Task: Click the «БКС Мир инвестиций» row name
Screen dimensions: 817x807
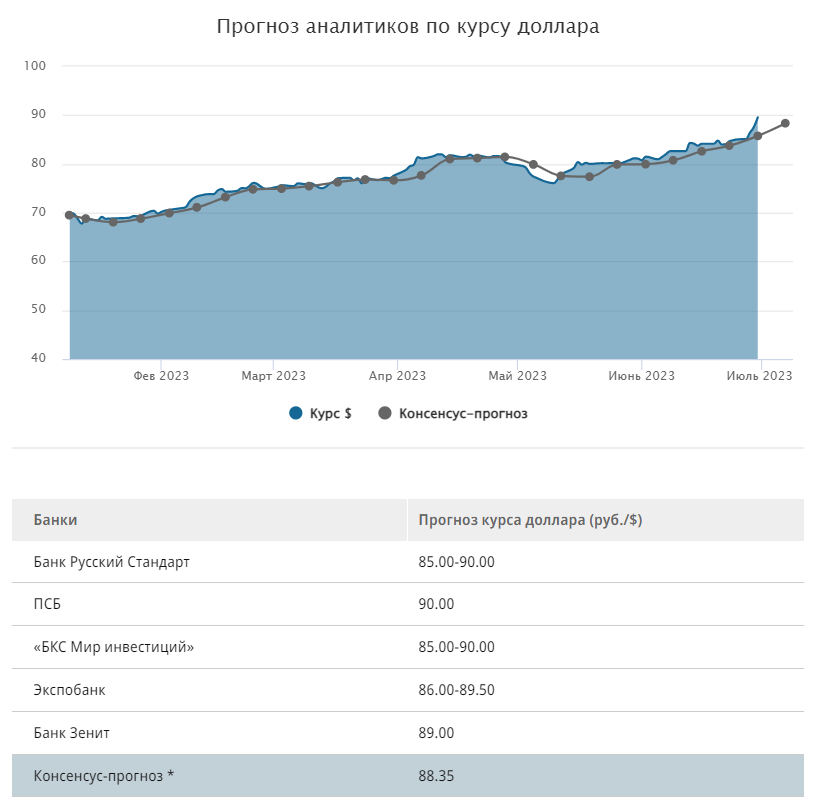Action: pyautogui.click(x=113, y=647)
